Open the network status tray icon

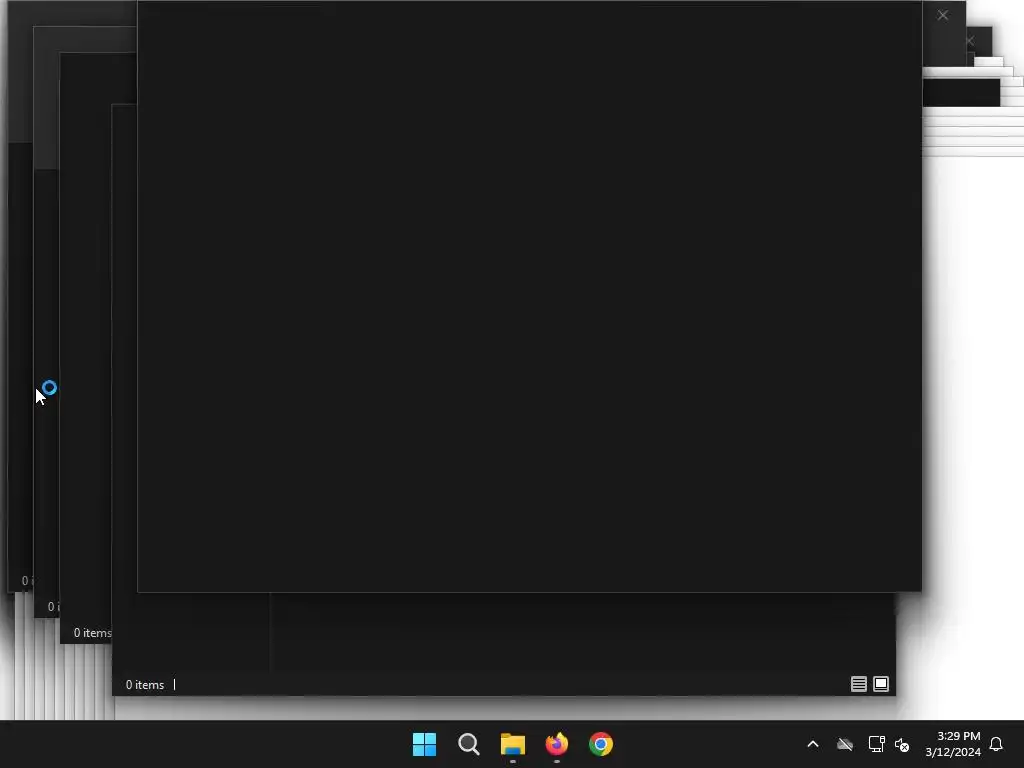pos(876,744)
